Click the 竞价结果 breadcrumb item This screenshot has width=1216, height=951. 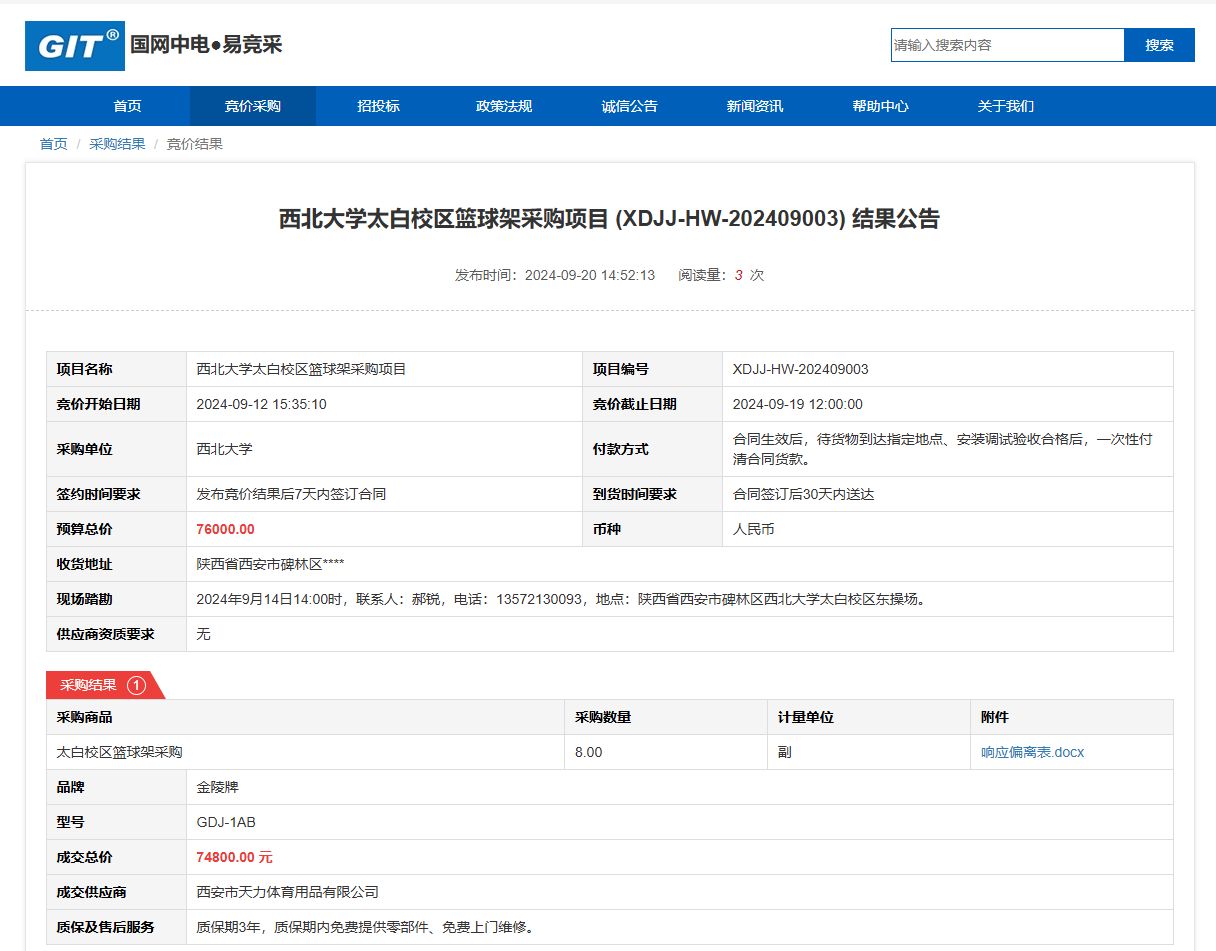[x=194, y=144]
